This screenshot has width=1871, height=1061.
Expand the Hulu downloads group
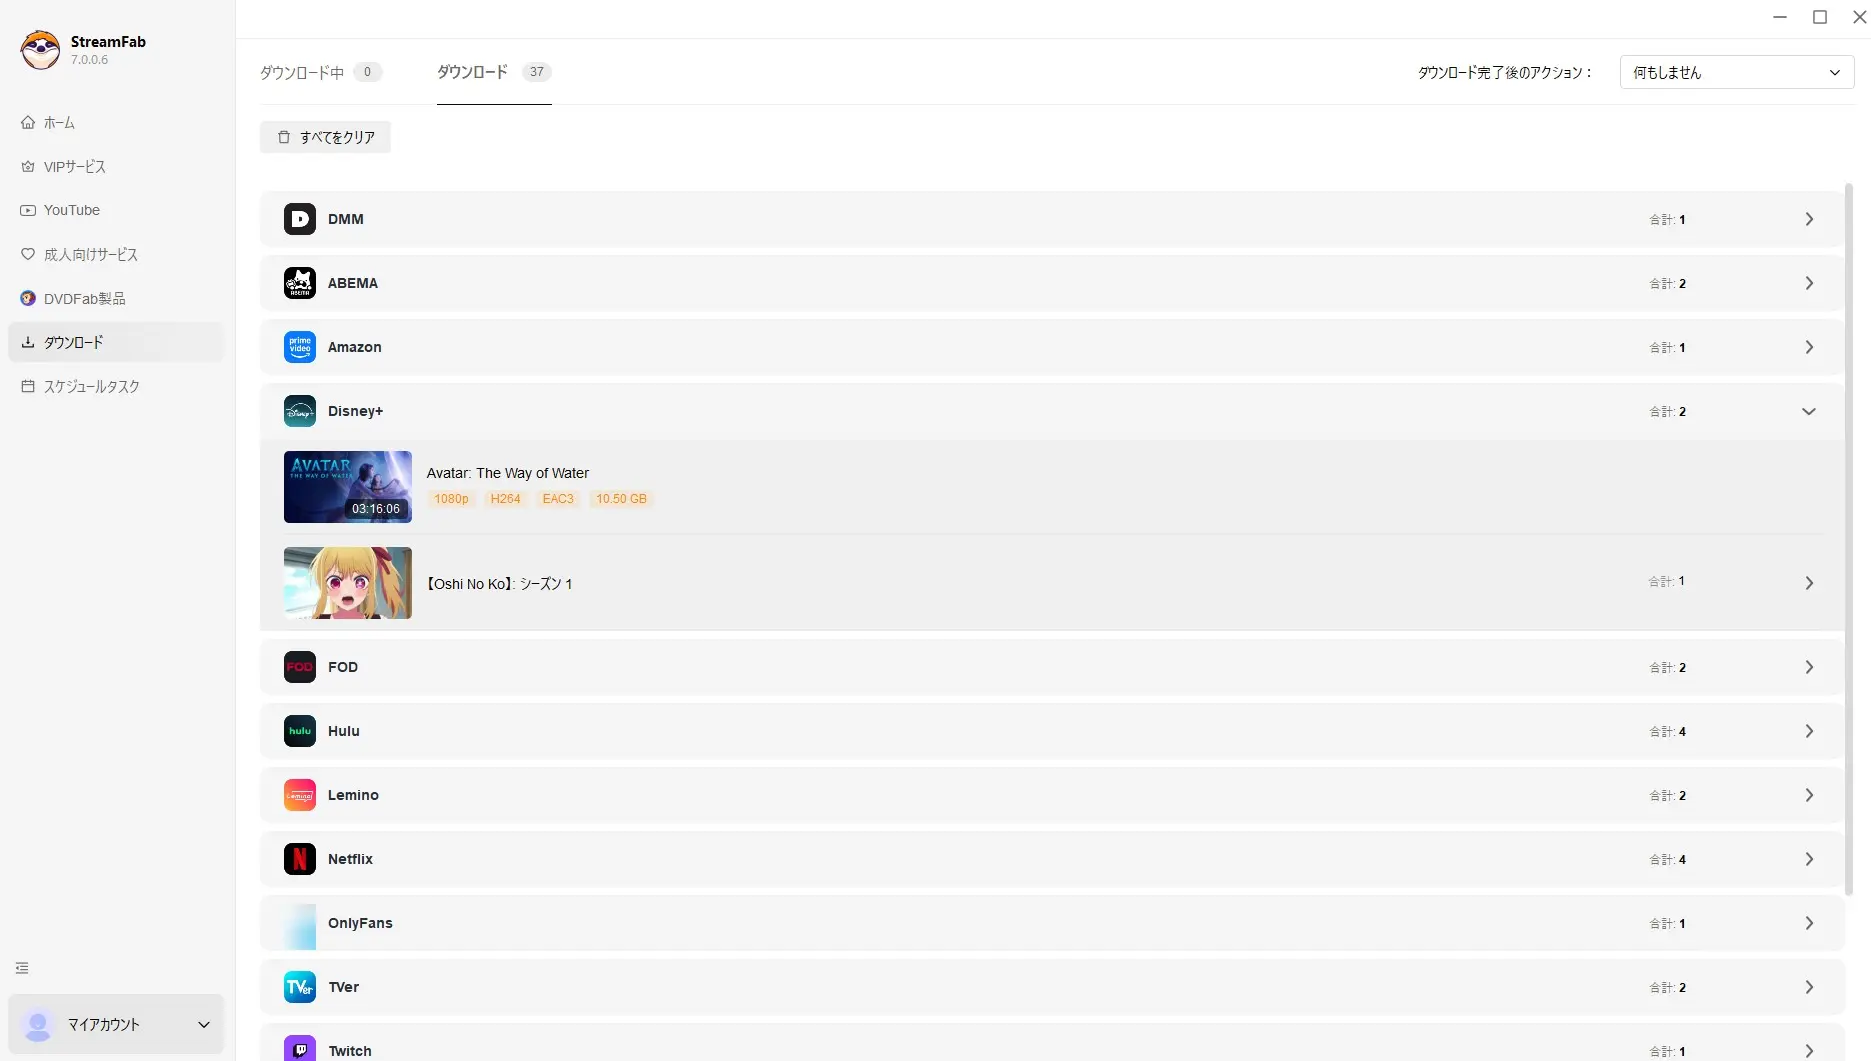(1809, 731)
